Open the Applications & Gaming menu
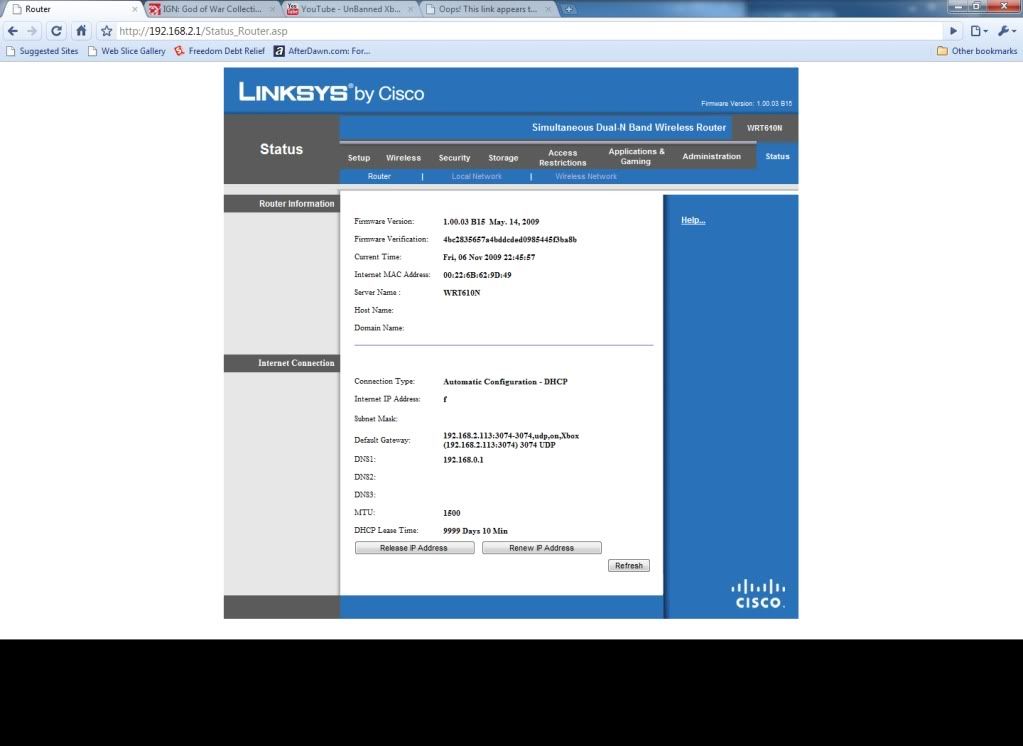The width and height of the screenshot is (1023, 746). point(636,156)
